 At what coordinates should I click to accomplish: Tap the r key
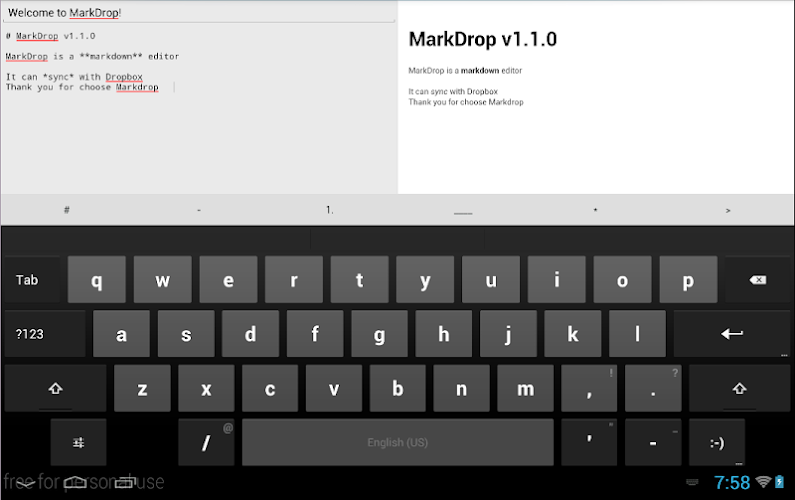pyautogui.click(x=294, y=280)
